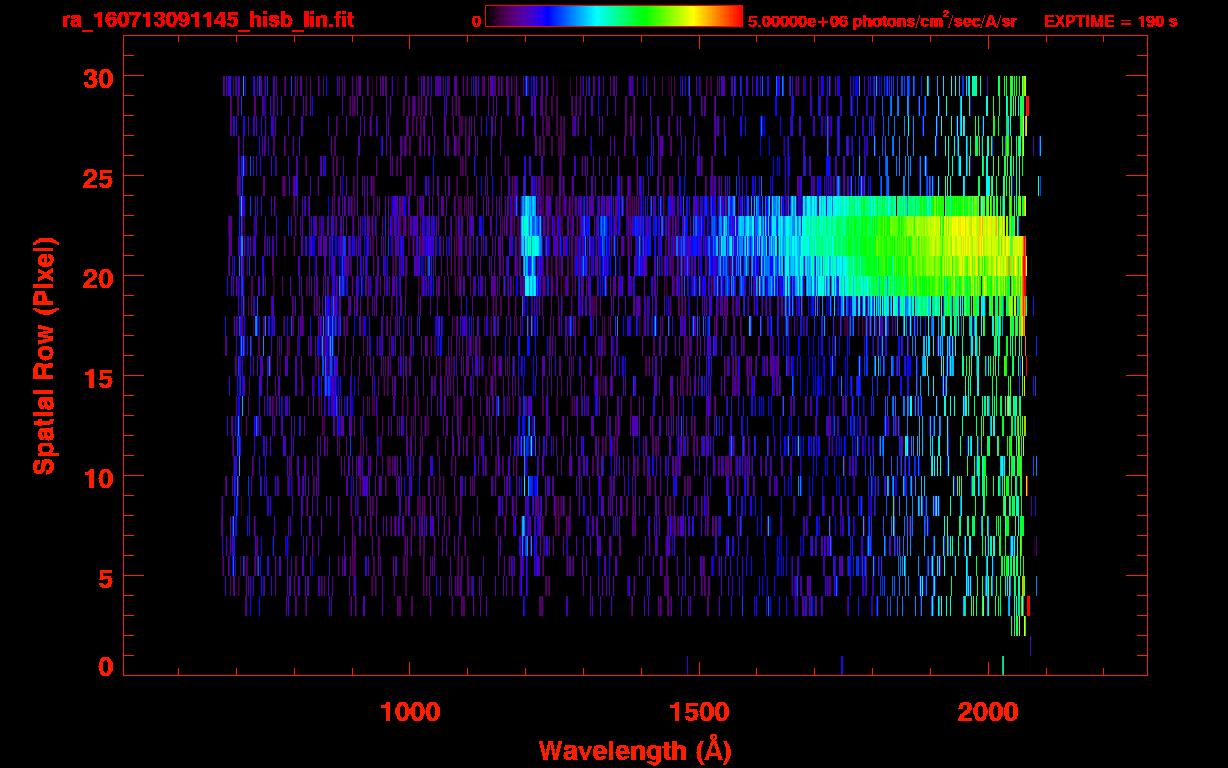Click the bright cyan emission line near 1200 Å

tap(530, 246)
